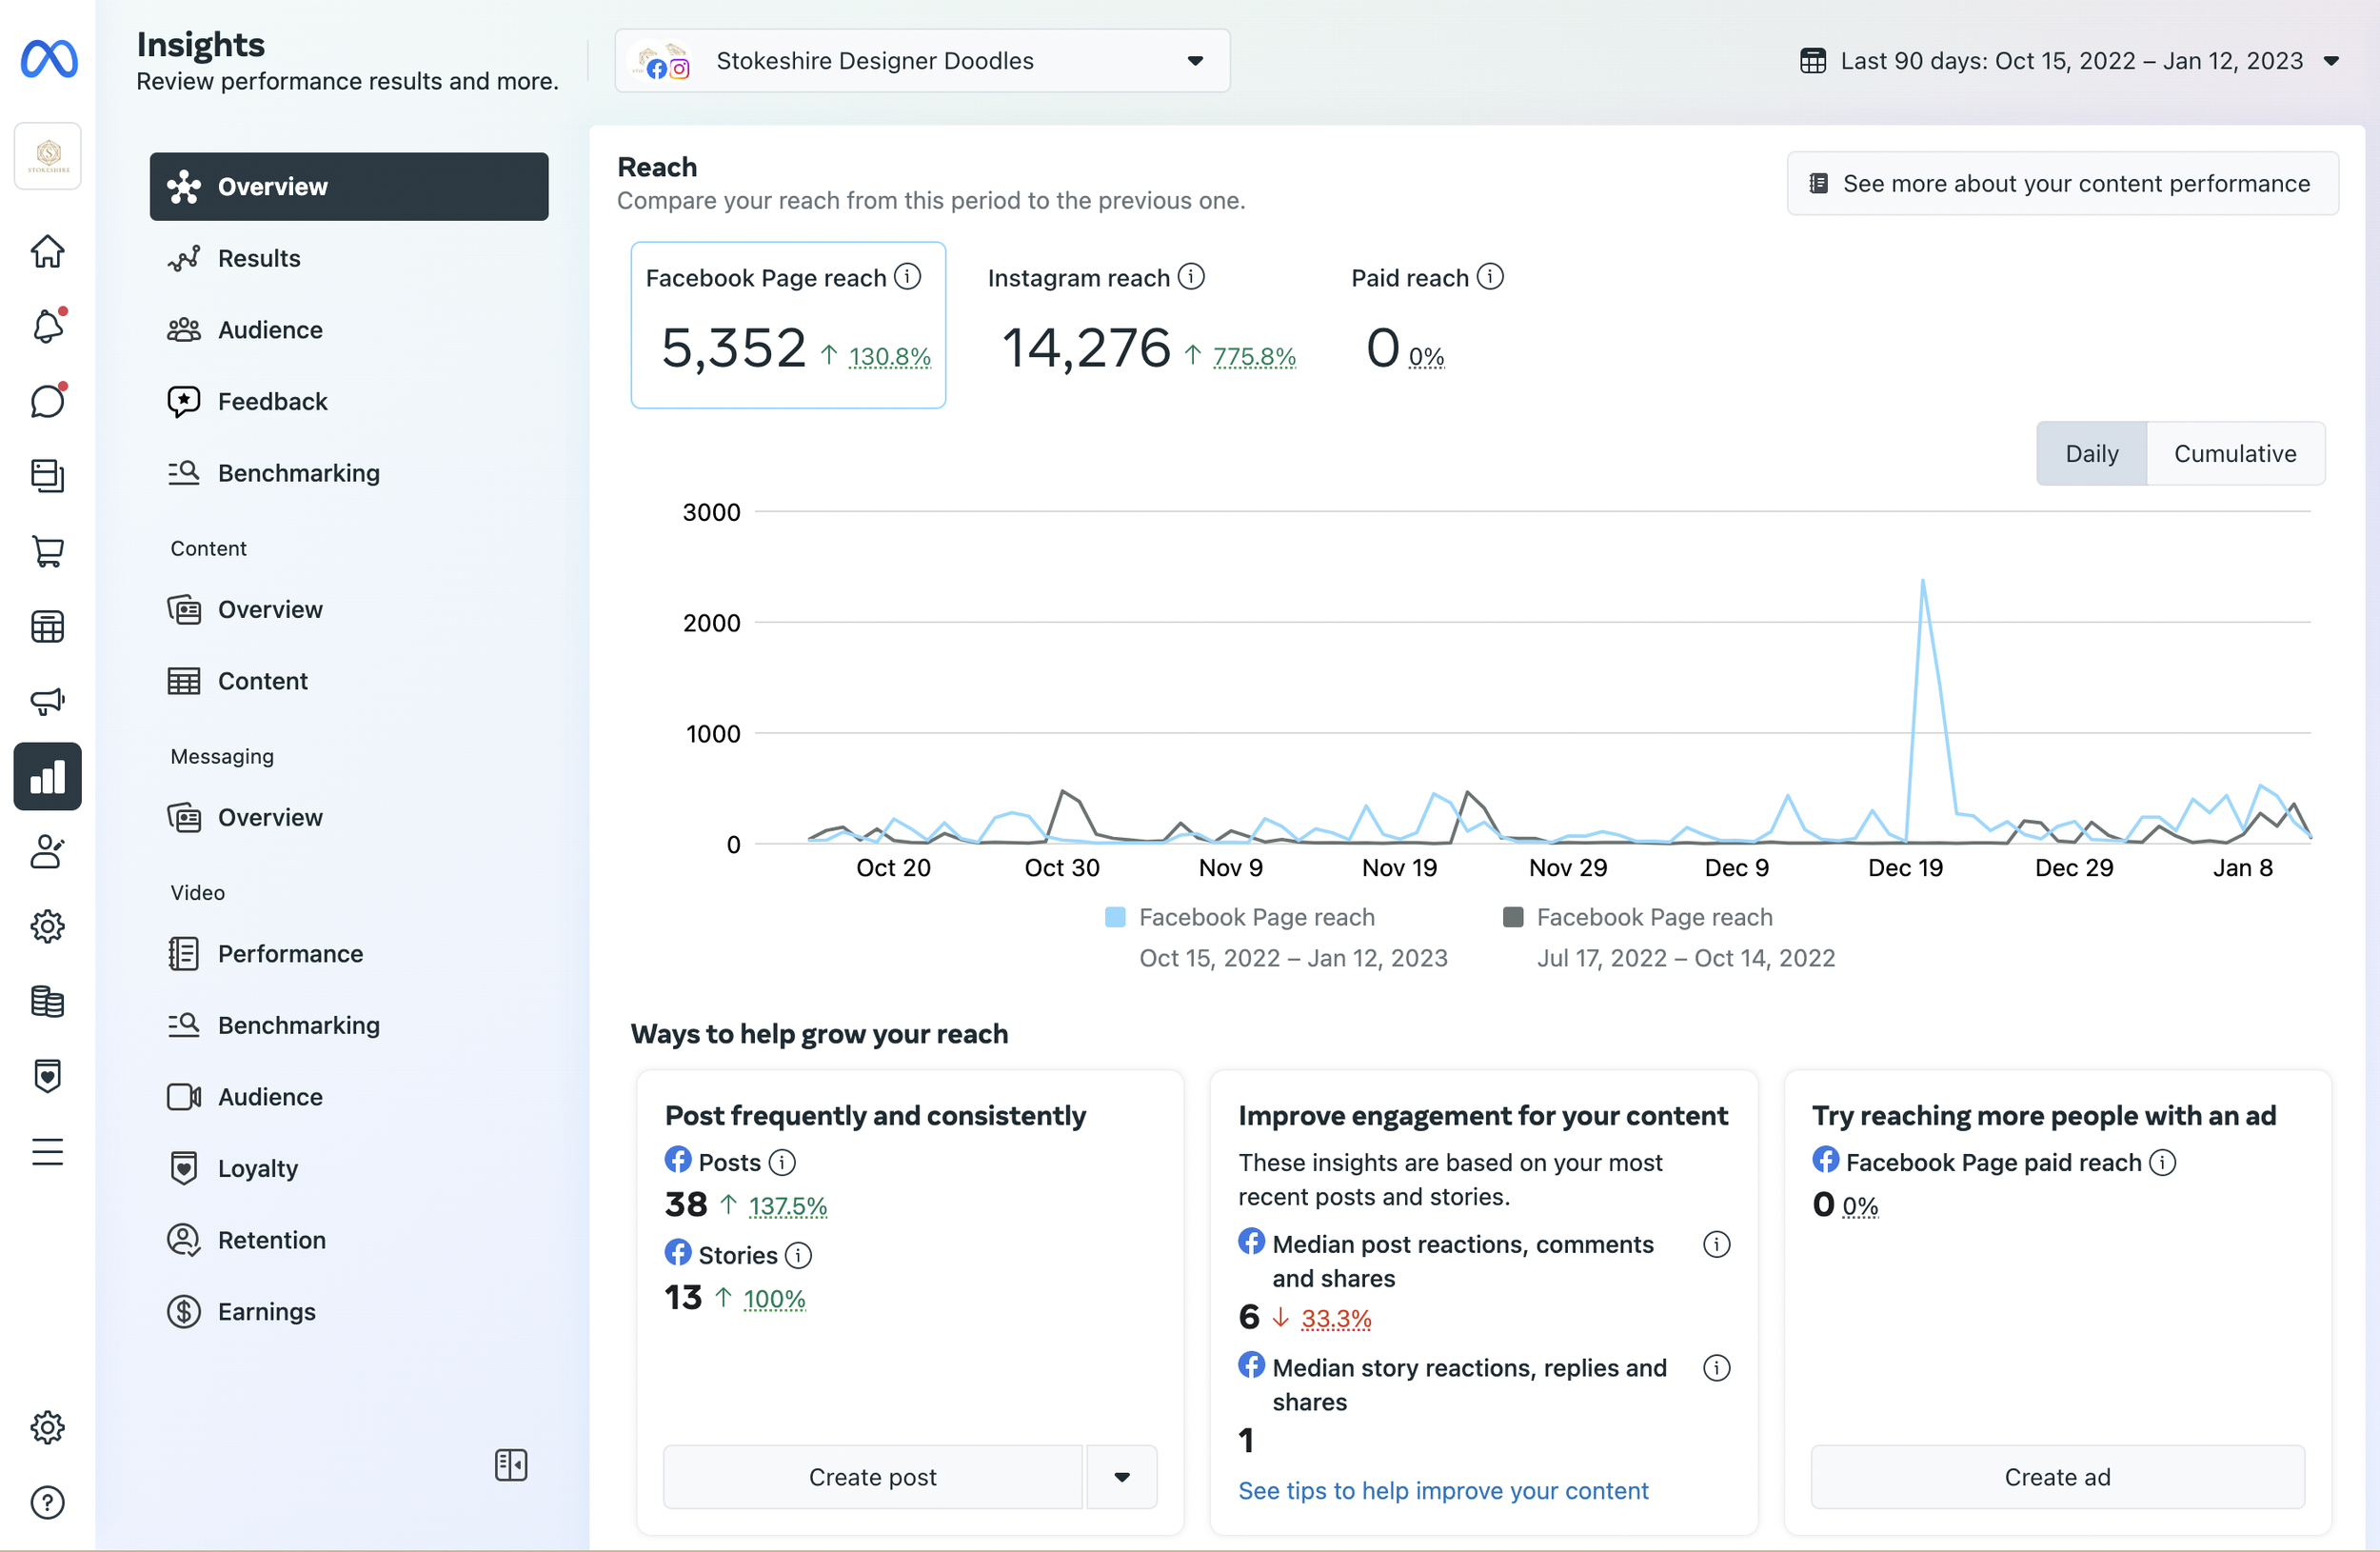Open Results in the sidebar menu
This screenshot has width=2380, height=1552.
tap(259, 258)
